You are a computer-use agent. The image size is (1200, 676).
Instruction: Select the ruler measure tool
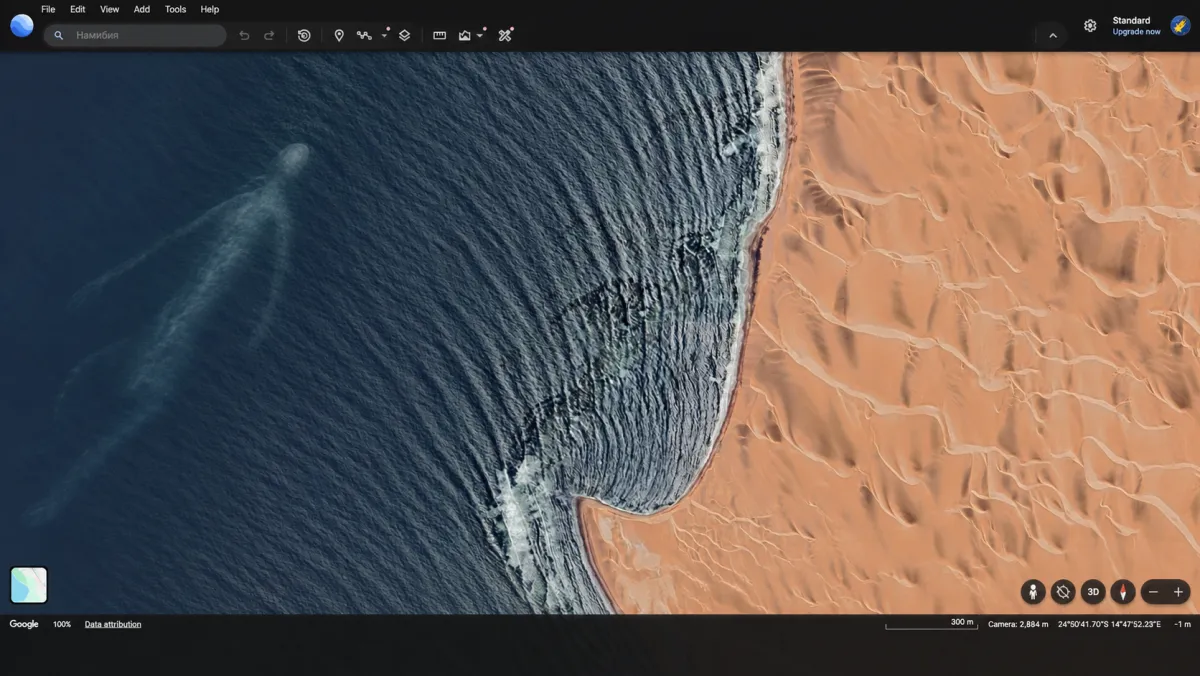[439, 35]
